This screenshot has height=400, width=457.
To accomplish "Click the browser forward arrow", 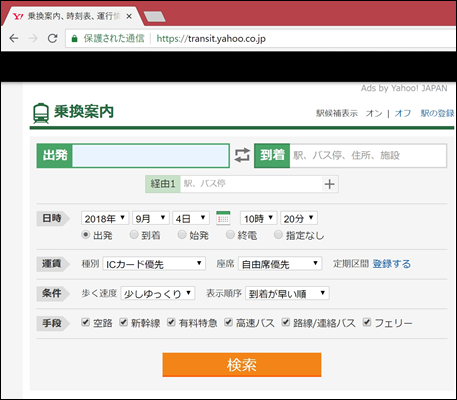I will click(33, 38).
